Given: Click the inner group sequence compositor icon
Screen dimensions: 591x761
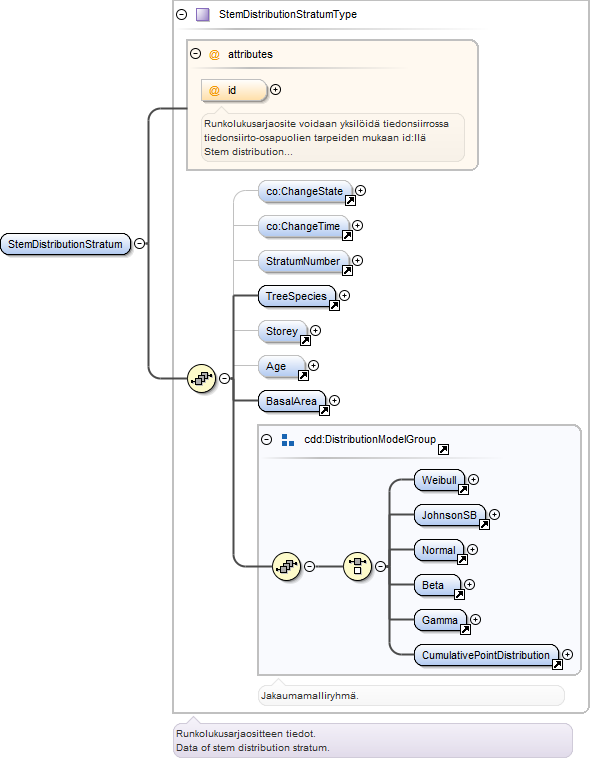Looking at the screenshot, I should click(287, 566).
